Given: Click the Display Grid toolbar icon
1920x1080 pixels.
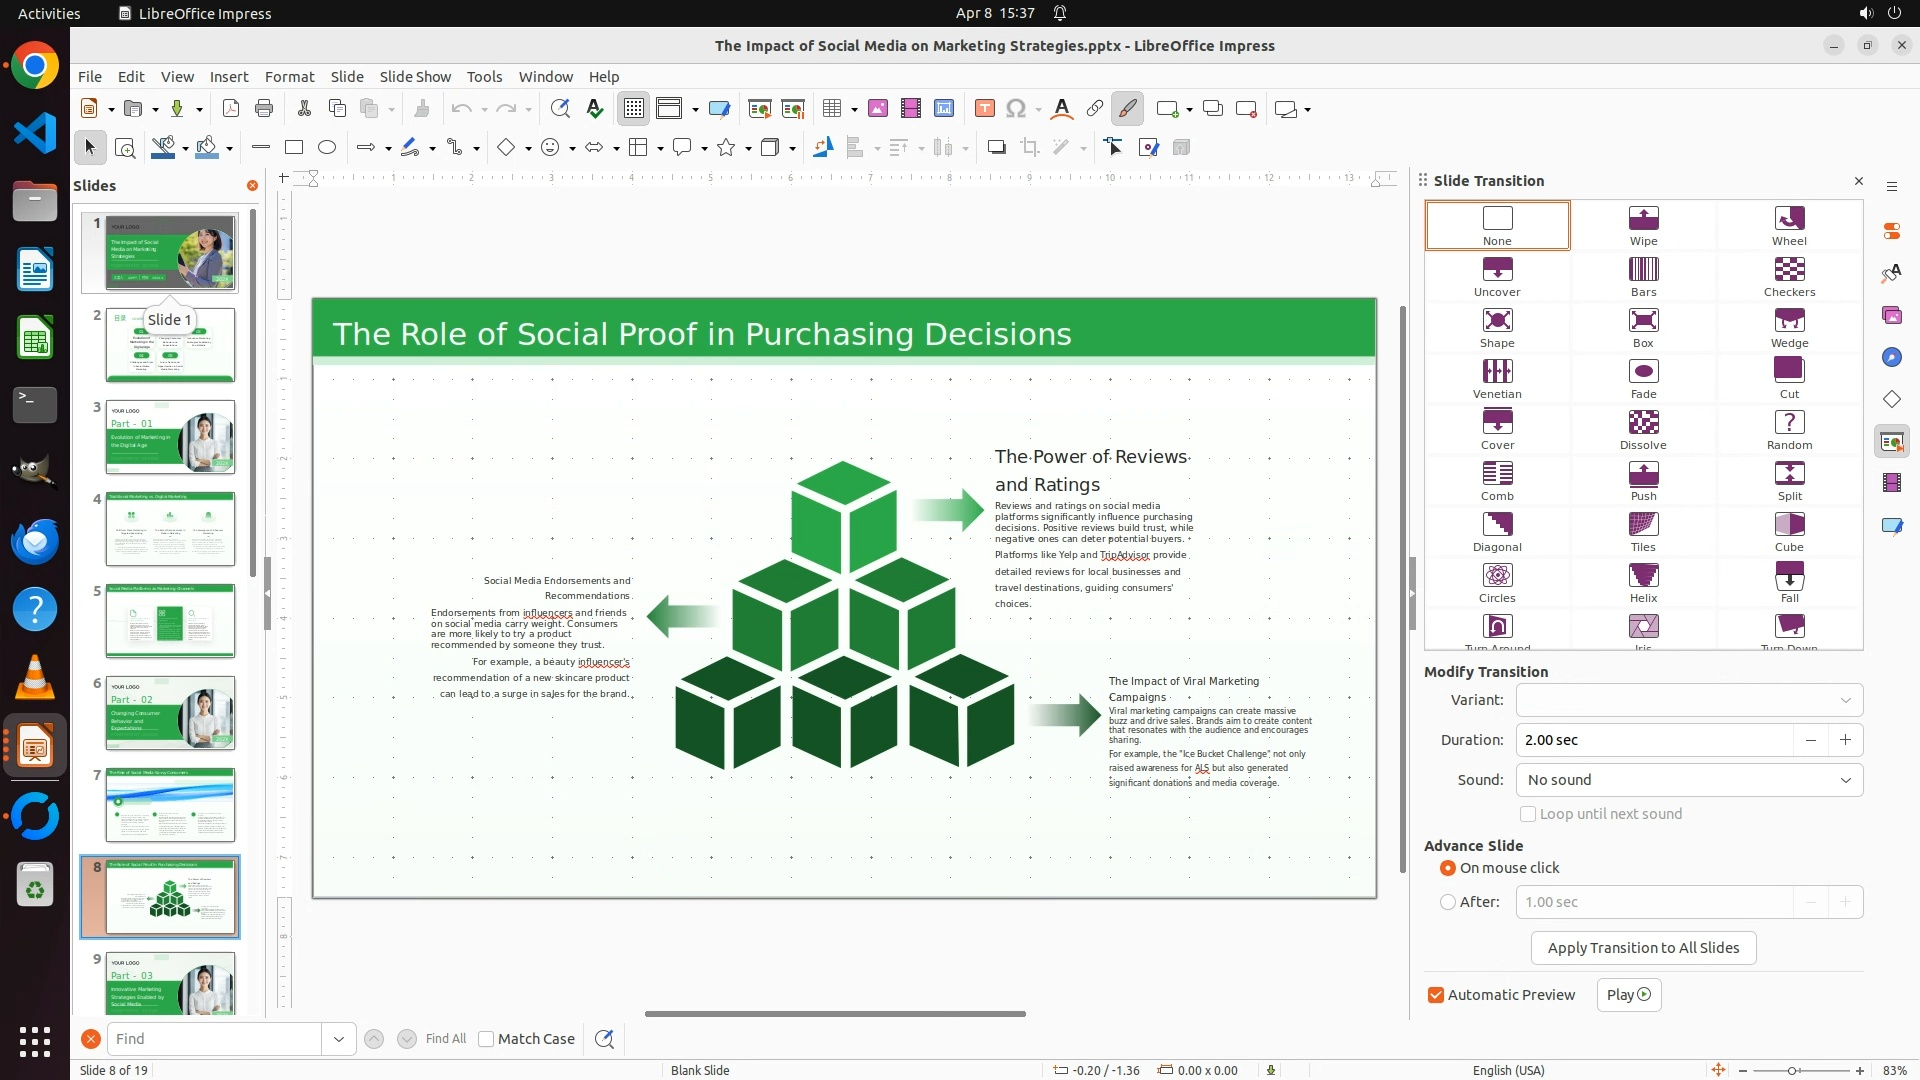Looking at the screenshot, I should click(x=634, y=109).
